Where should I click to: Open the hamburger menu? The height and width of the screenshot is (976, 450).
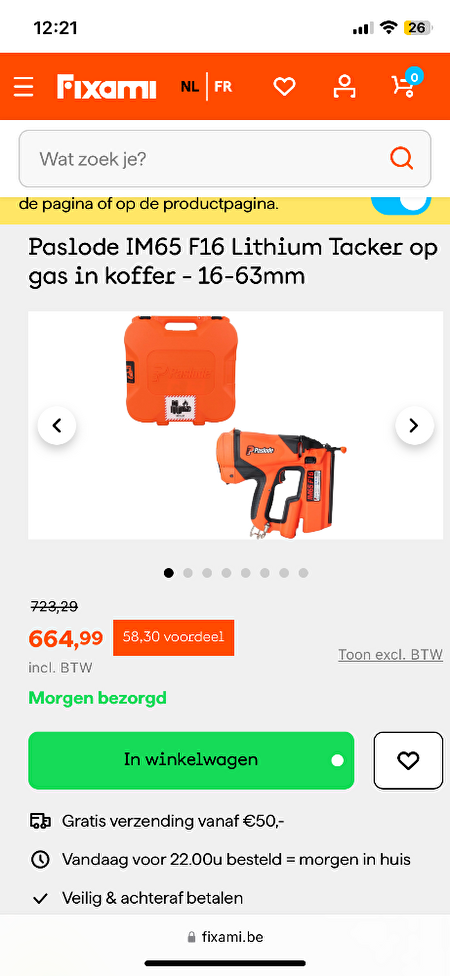[x=24, y=87]
